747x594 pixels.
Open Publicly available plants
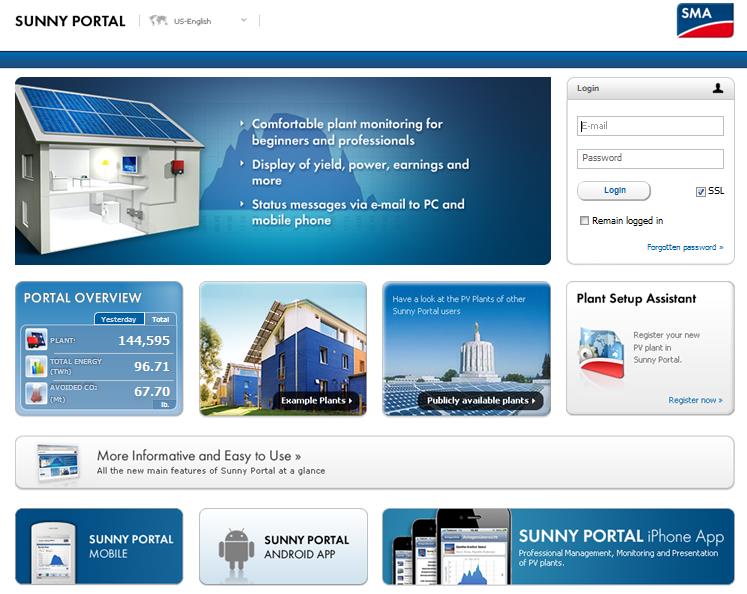[480, 401]
